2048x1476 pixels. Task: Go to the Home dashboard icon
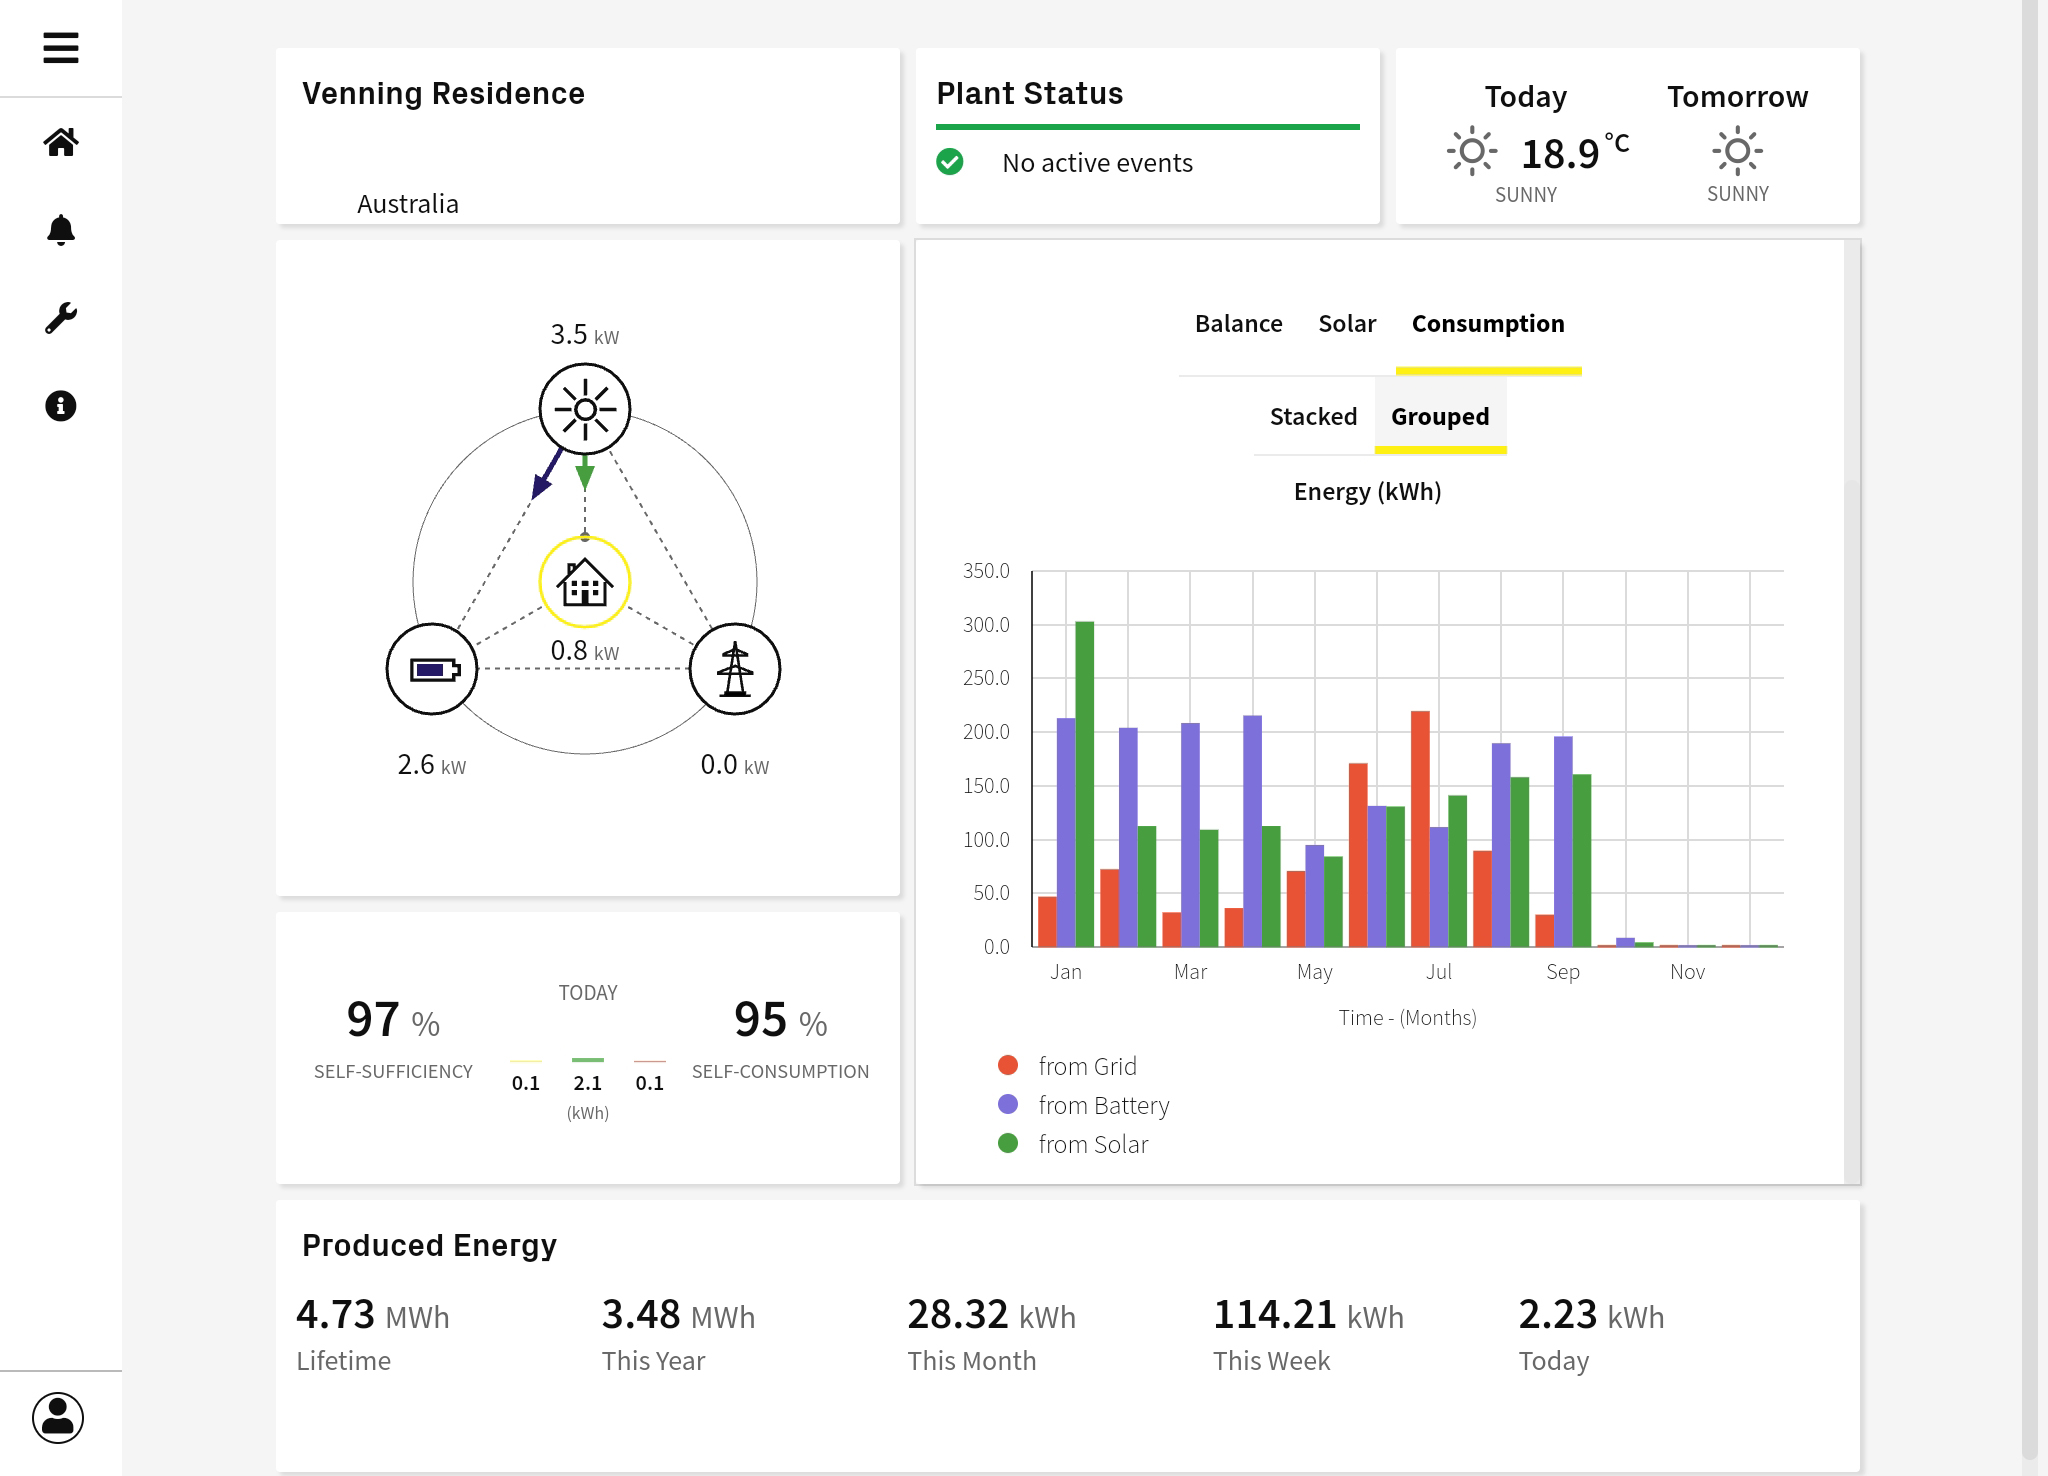click(x=61, y=142)
